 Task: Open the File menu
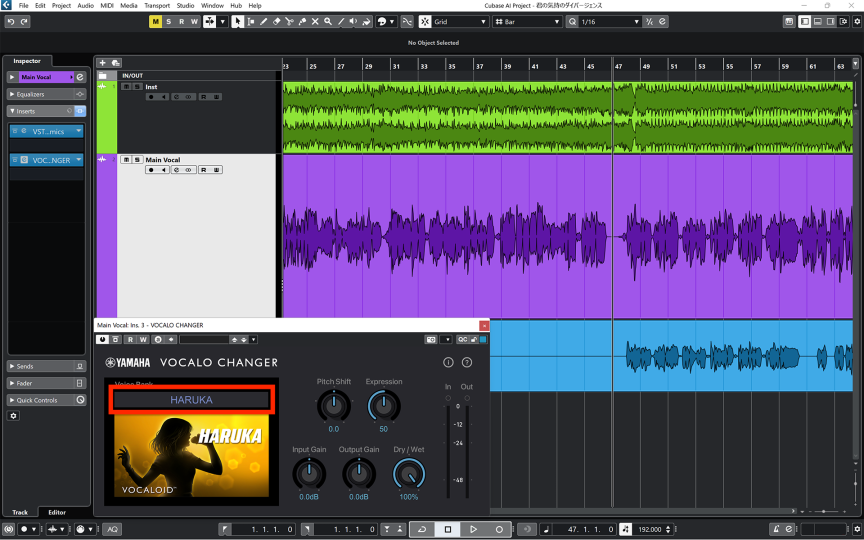point(24,6)
